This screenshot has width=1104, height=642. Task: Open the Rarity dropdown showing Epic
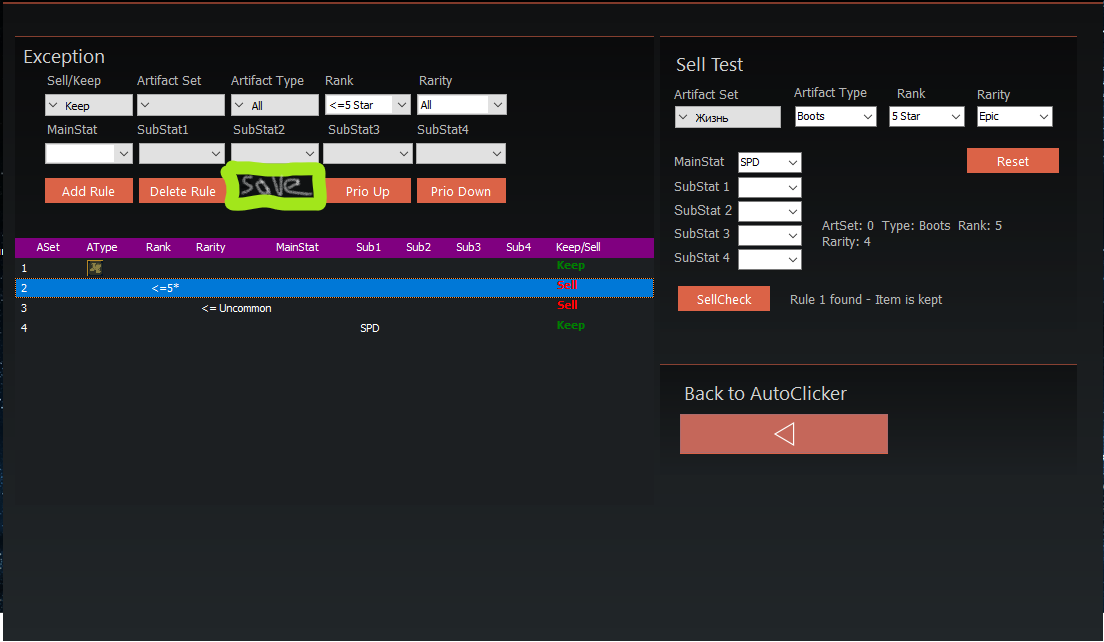click(x=1014, y=115)
